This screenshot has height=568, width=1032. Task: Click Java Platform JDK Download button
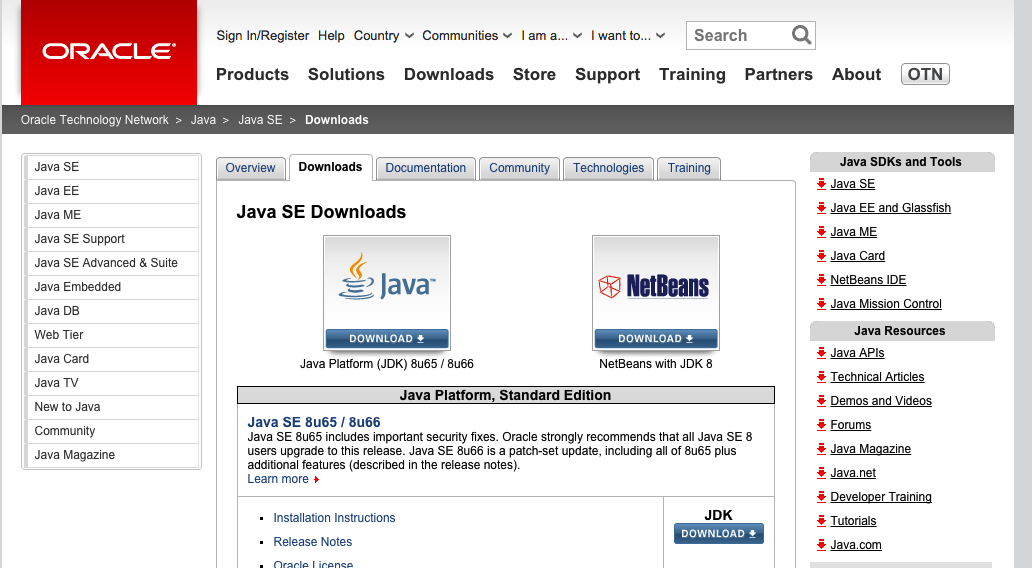tap(387, 339)
